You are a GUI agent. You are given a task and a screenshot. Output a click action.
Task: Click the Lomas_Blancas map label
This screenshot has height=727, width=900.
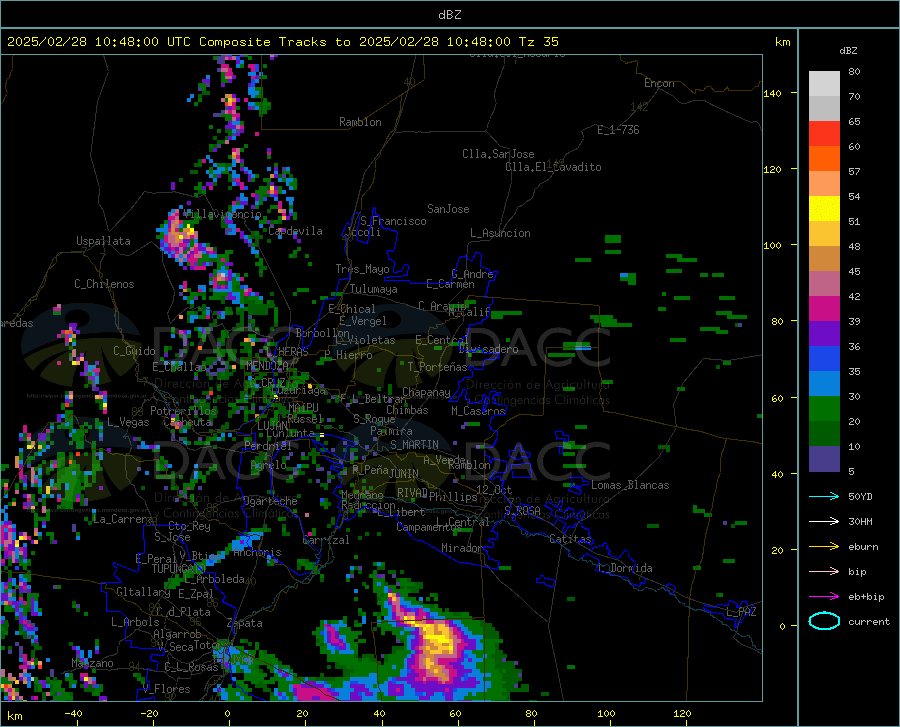click(630, 485)
